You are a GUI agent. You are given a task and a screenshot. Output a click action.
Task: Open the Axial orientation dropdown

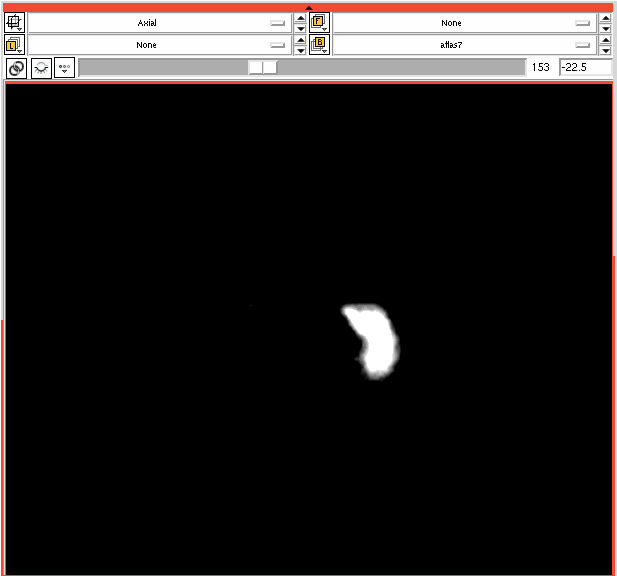160,23
